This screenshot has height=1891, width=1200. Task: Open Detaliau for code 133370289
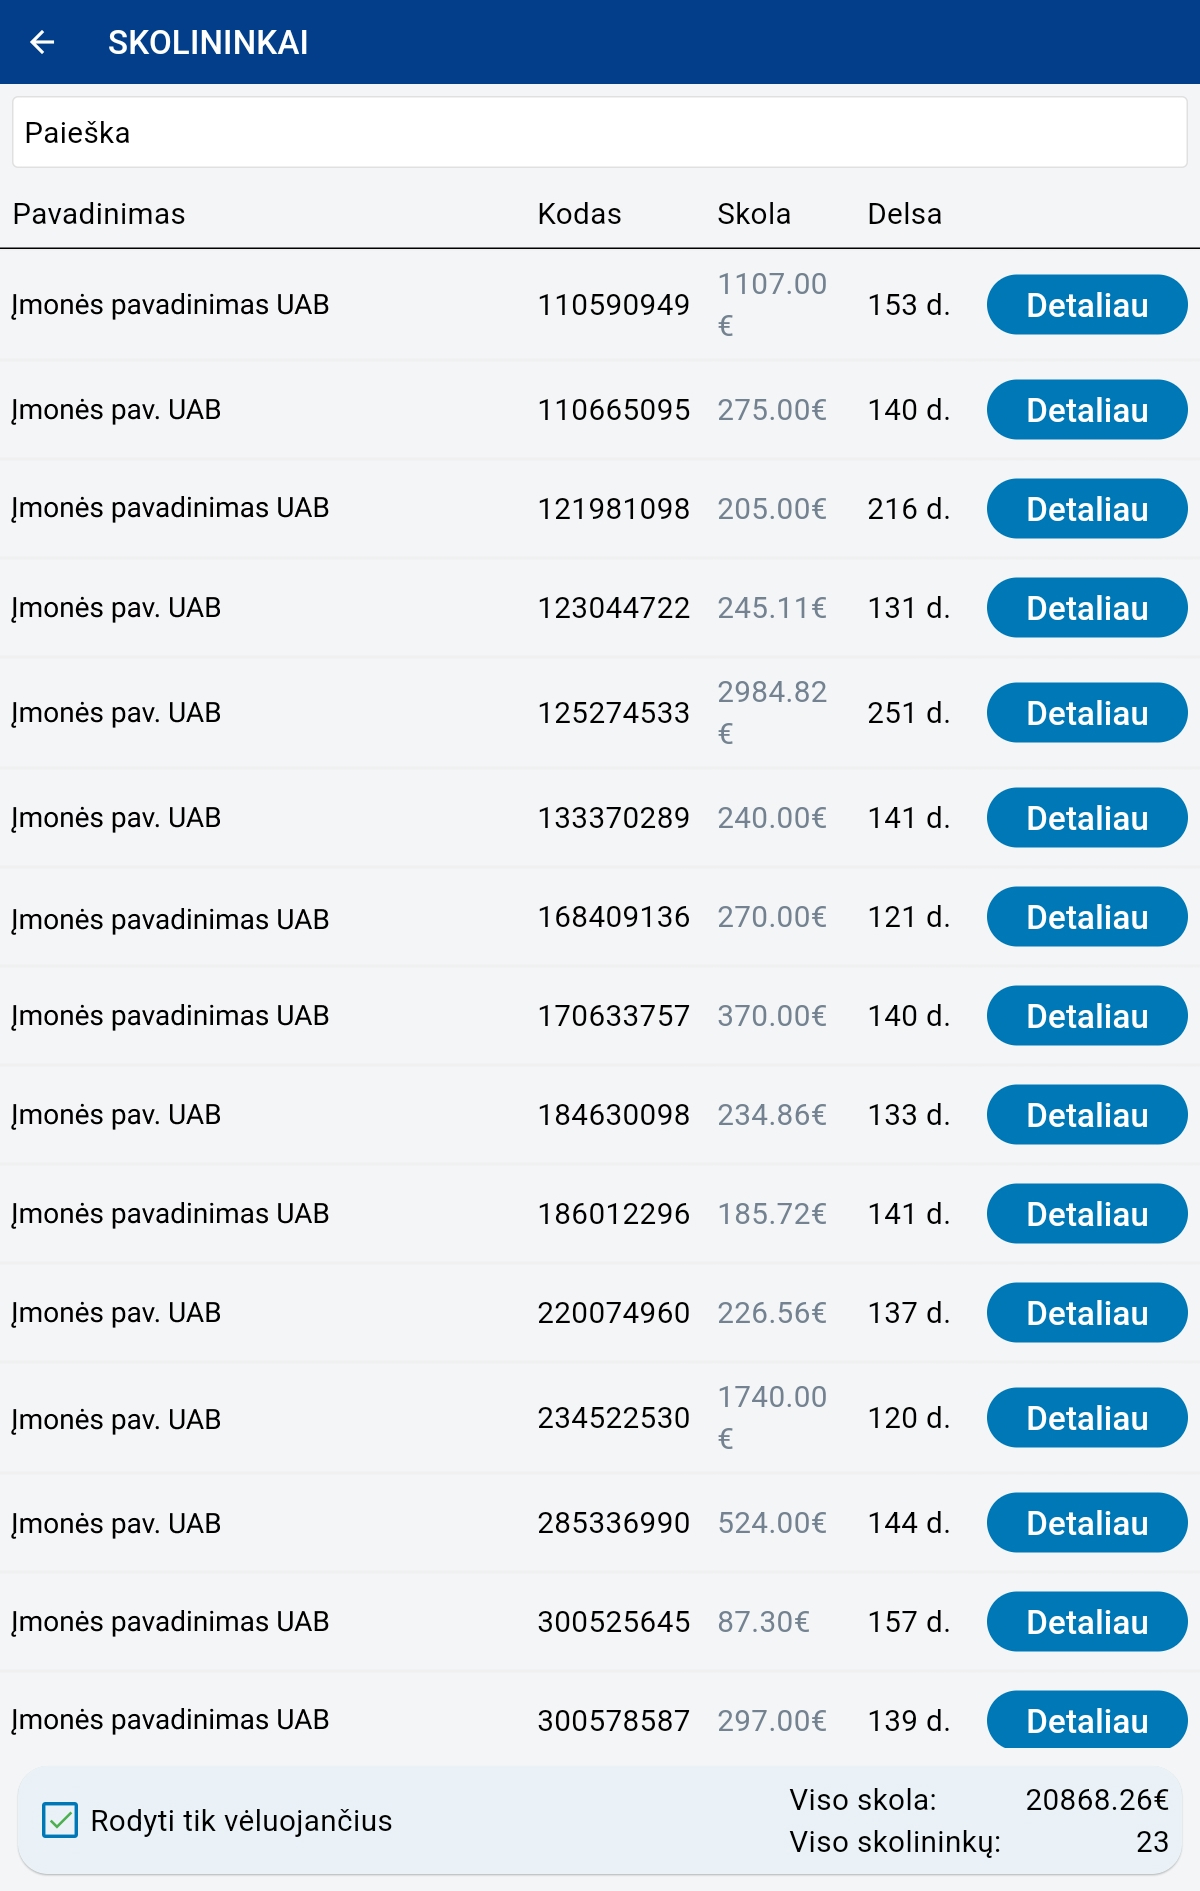click(1087, 818)
